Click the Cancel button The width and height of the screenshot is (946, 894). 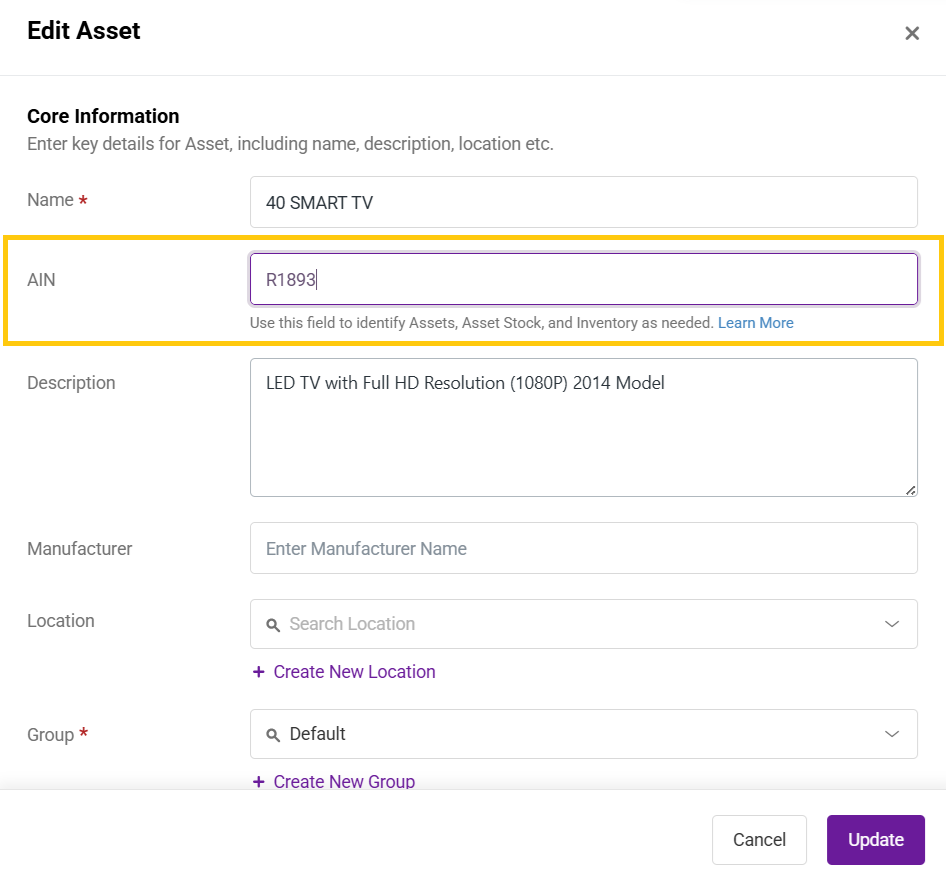[x=759, y=840]
